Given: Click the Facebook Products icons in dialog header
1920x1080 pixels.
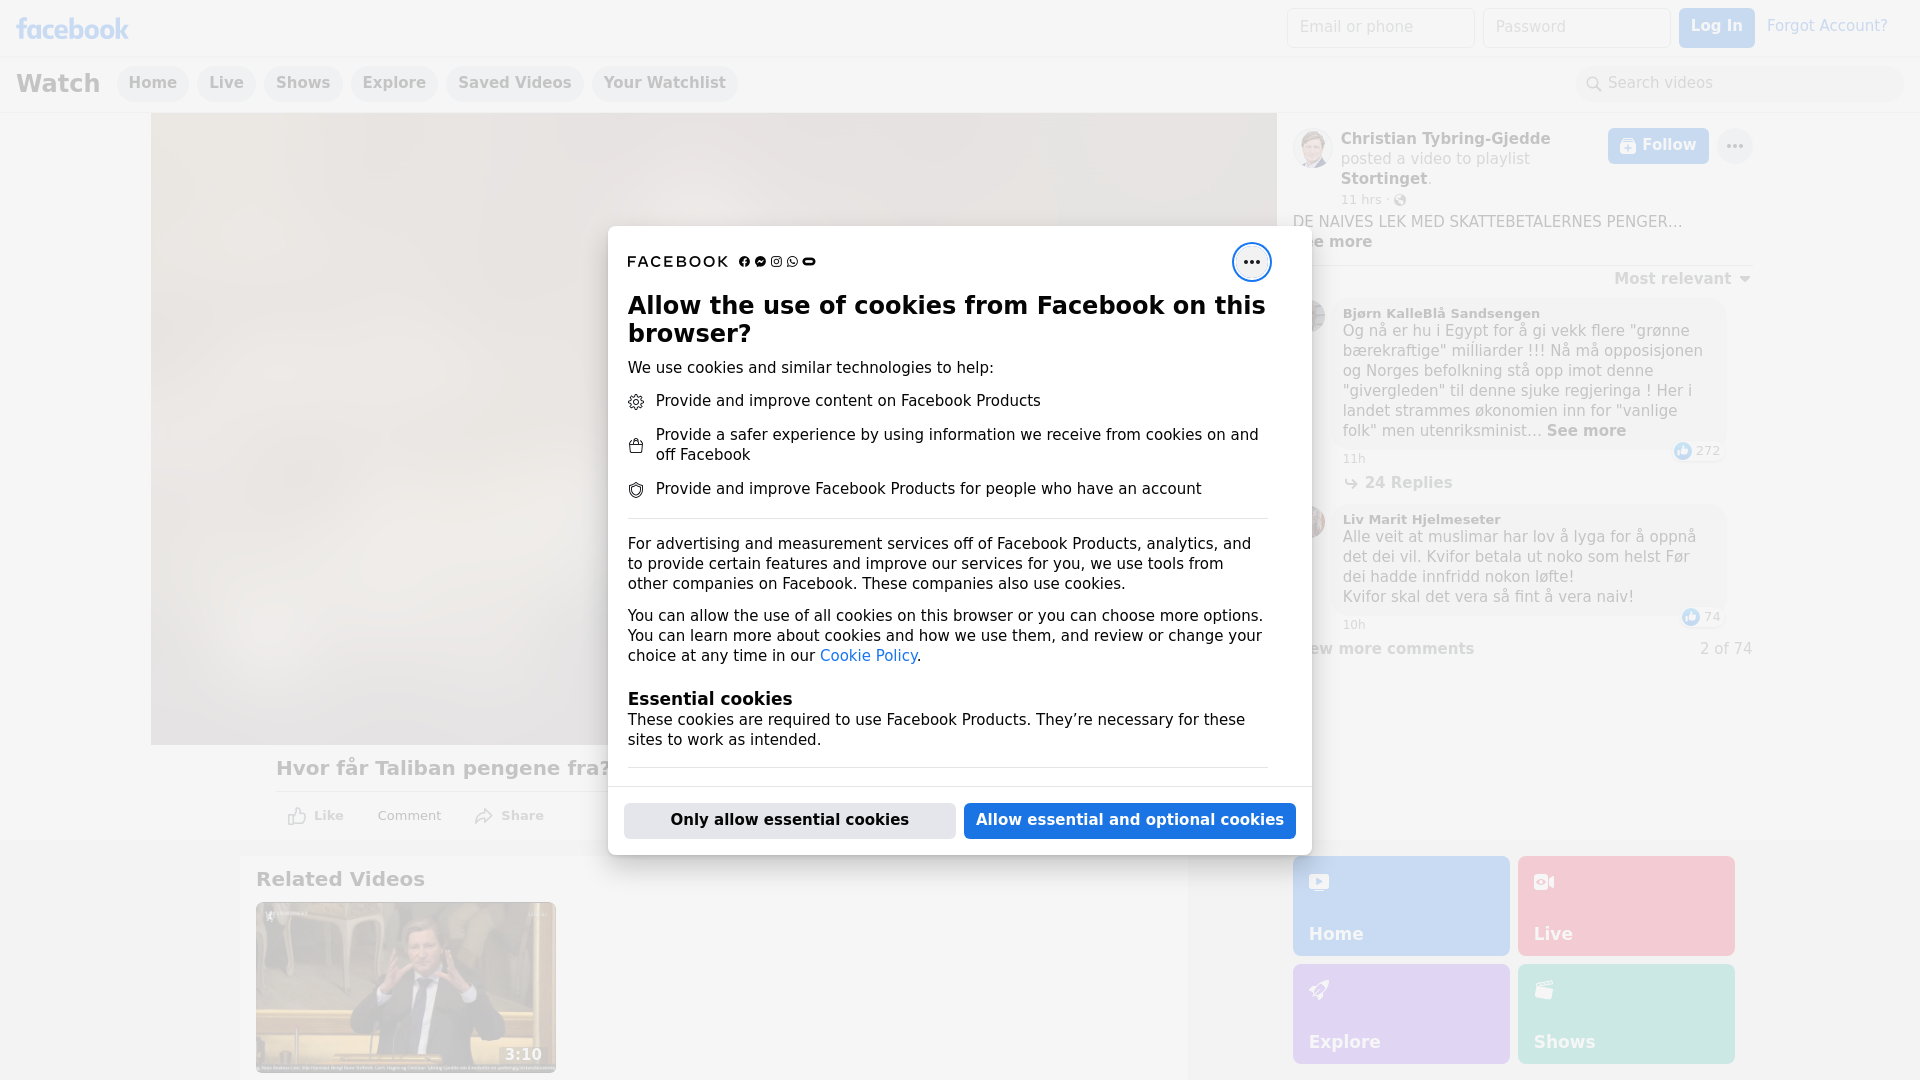Looking at the screenshot, I should coord(777,262).
